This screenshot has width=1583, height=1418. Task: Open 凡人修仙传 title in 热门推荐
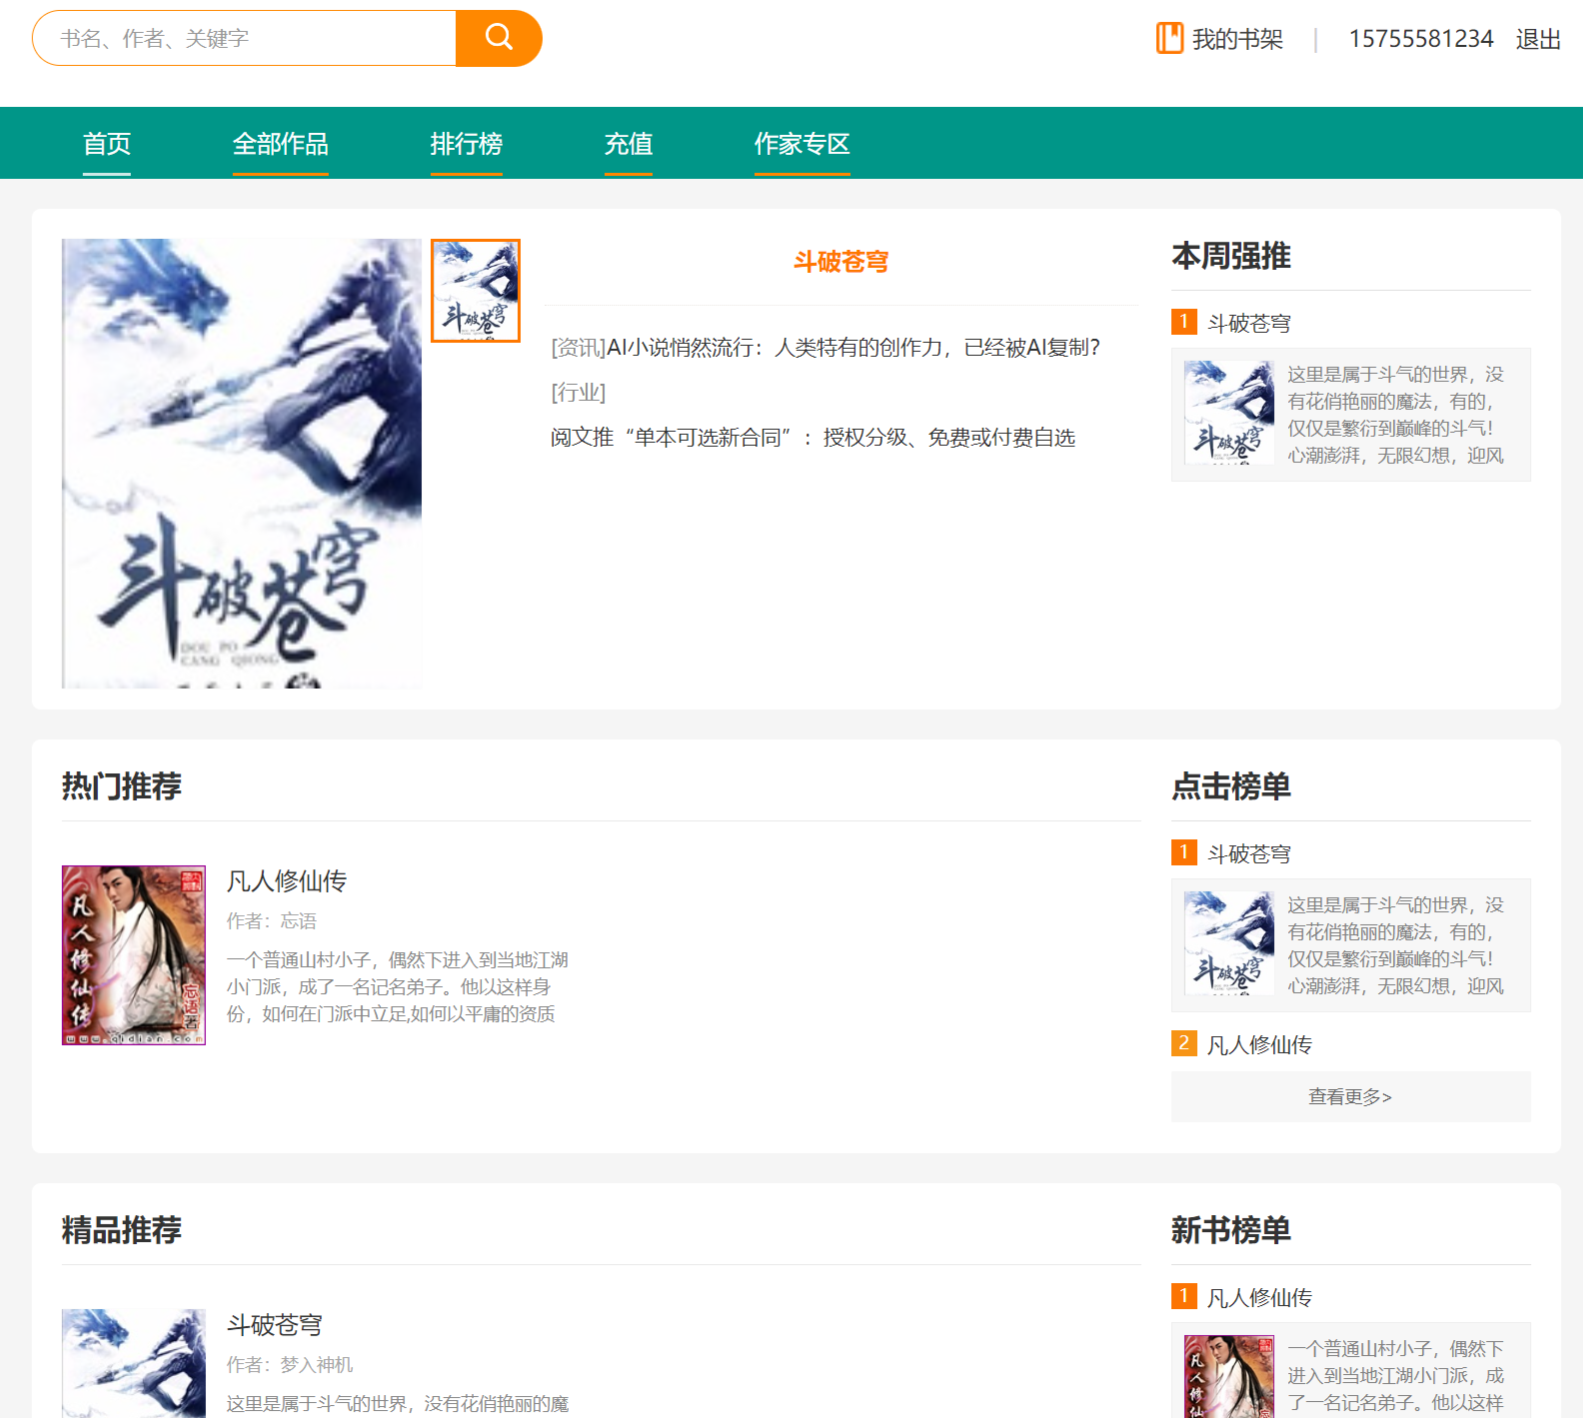(x=287, y=881)
